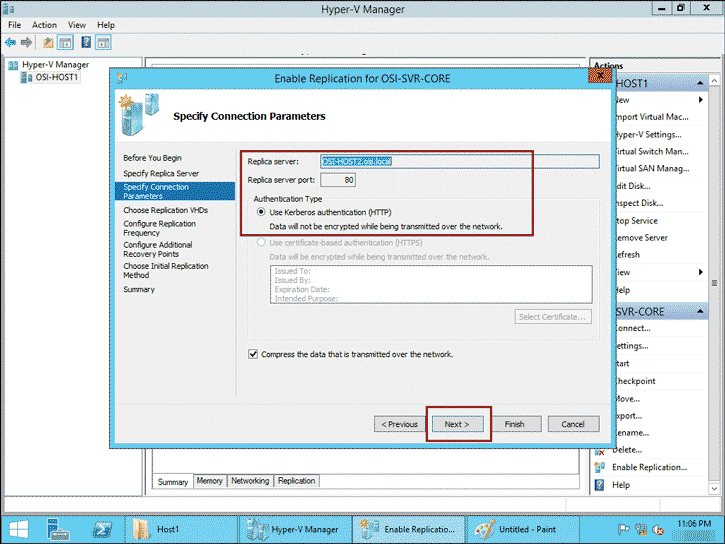Viewport: 725px width, 544px height.
Task: Click the Help toolbar icon
Action: (x=86, y=43)
